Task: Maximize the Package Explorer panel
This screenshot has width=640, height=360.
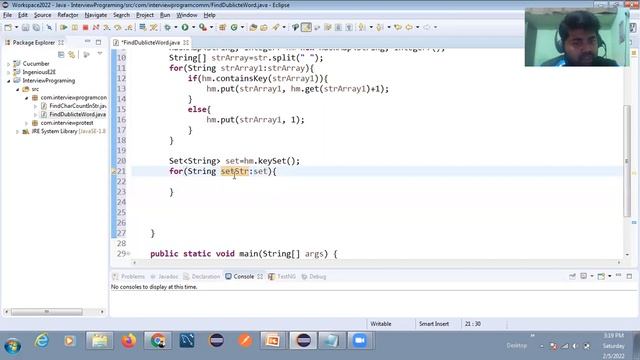Action: (x=98, y=42)
